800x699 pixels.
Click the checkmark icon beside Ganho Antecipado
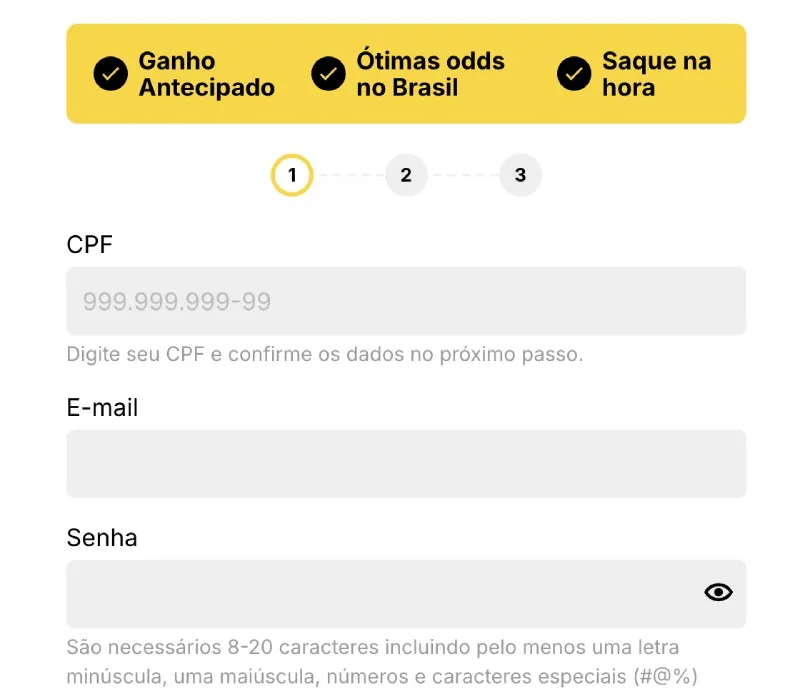point(110,74)
